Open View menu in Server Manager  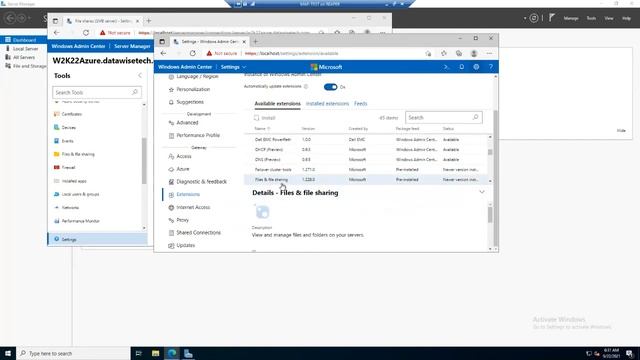pyautogui.click(x=609, y=18)
